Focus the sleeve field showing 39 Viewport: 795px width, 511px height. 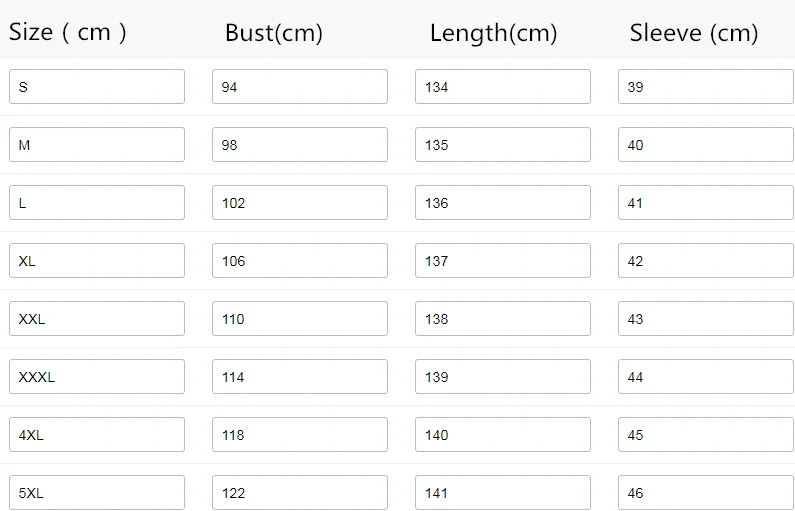point(706,87)
